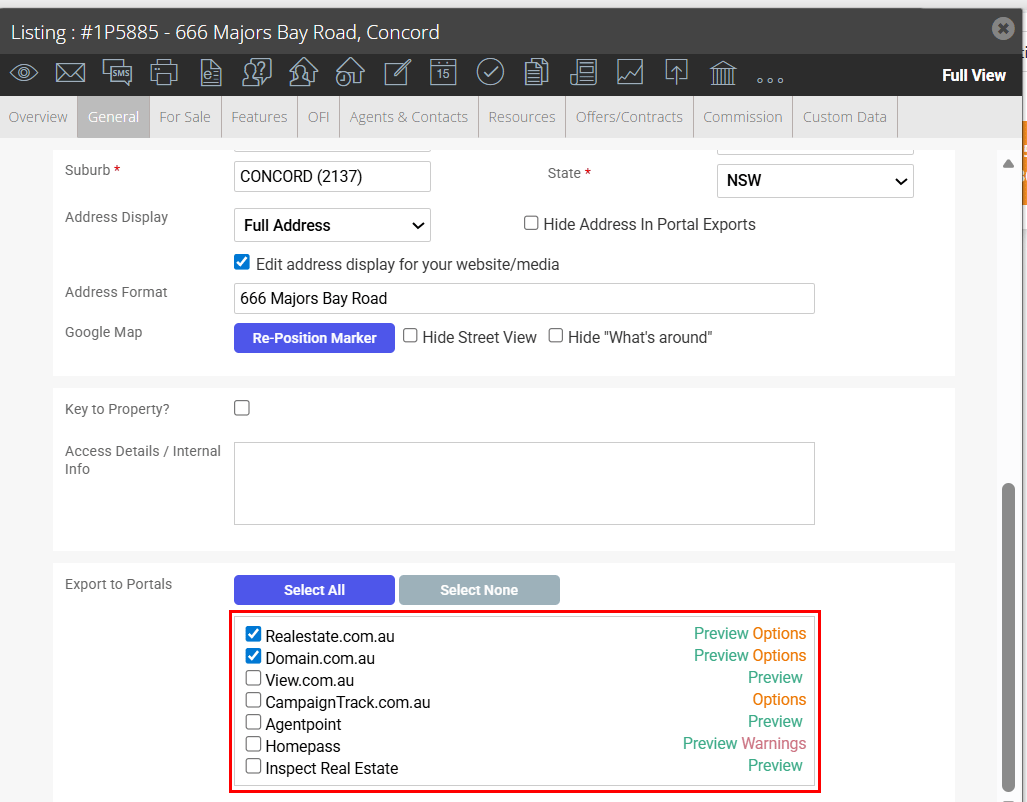Open the calendar icon showing 15
The height and width of the screenshot is (802, 1027).
coord(443,72)
